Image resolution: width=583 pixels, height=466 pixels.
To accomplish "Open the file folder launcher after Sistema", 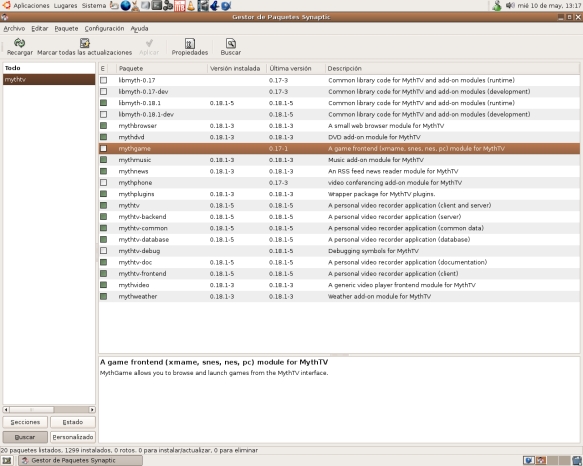I will click(114, 5).
